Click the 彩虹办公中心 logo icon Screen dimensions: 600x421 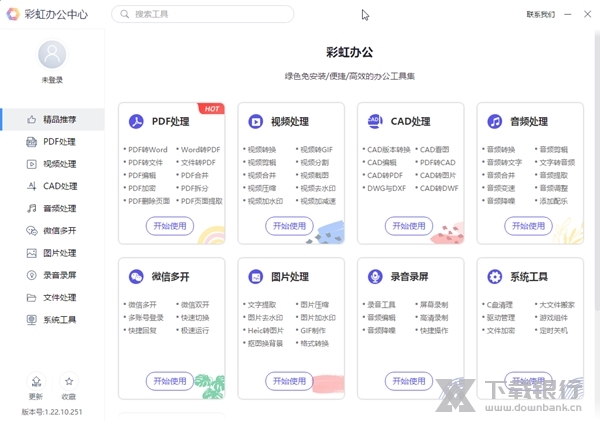click(x=13, y=14)
